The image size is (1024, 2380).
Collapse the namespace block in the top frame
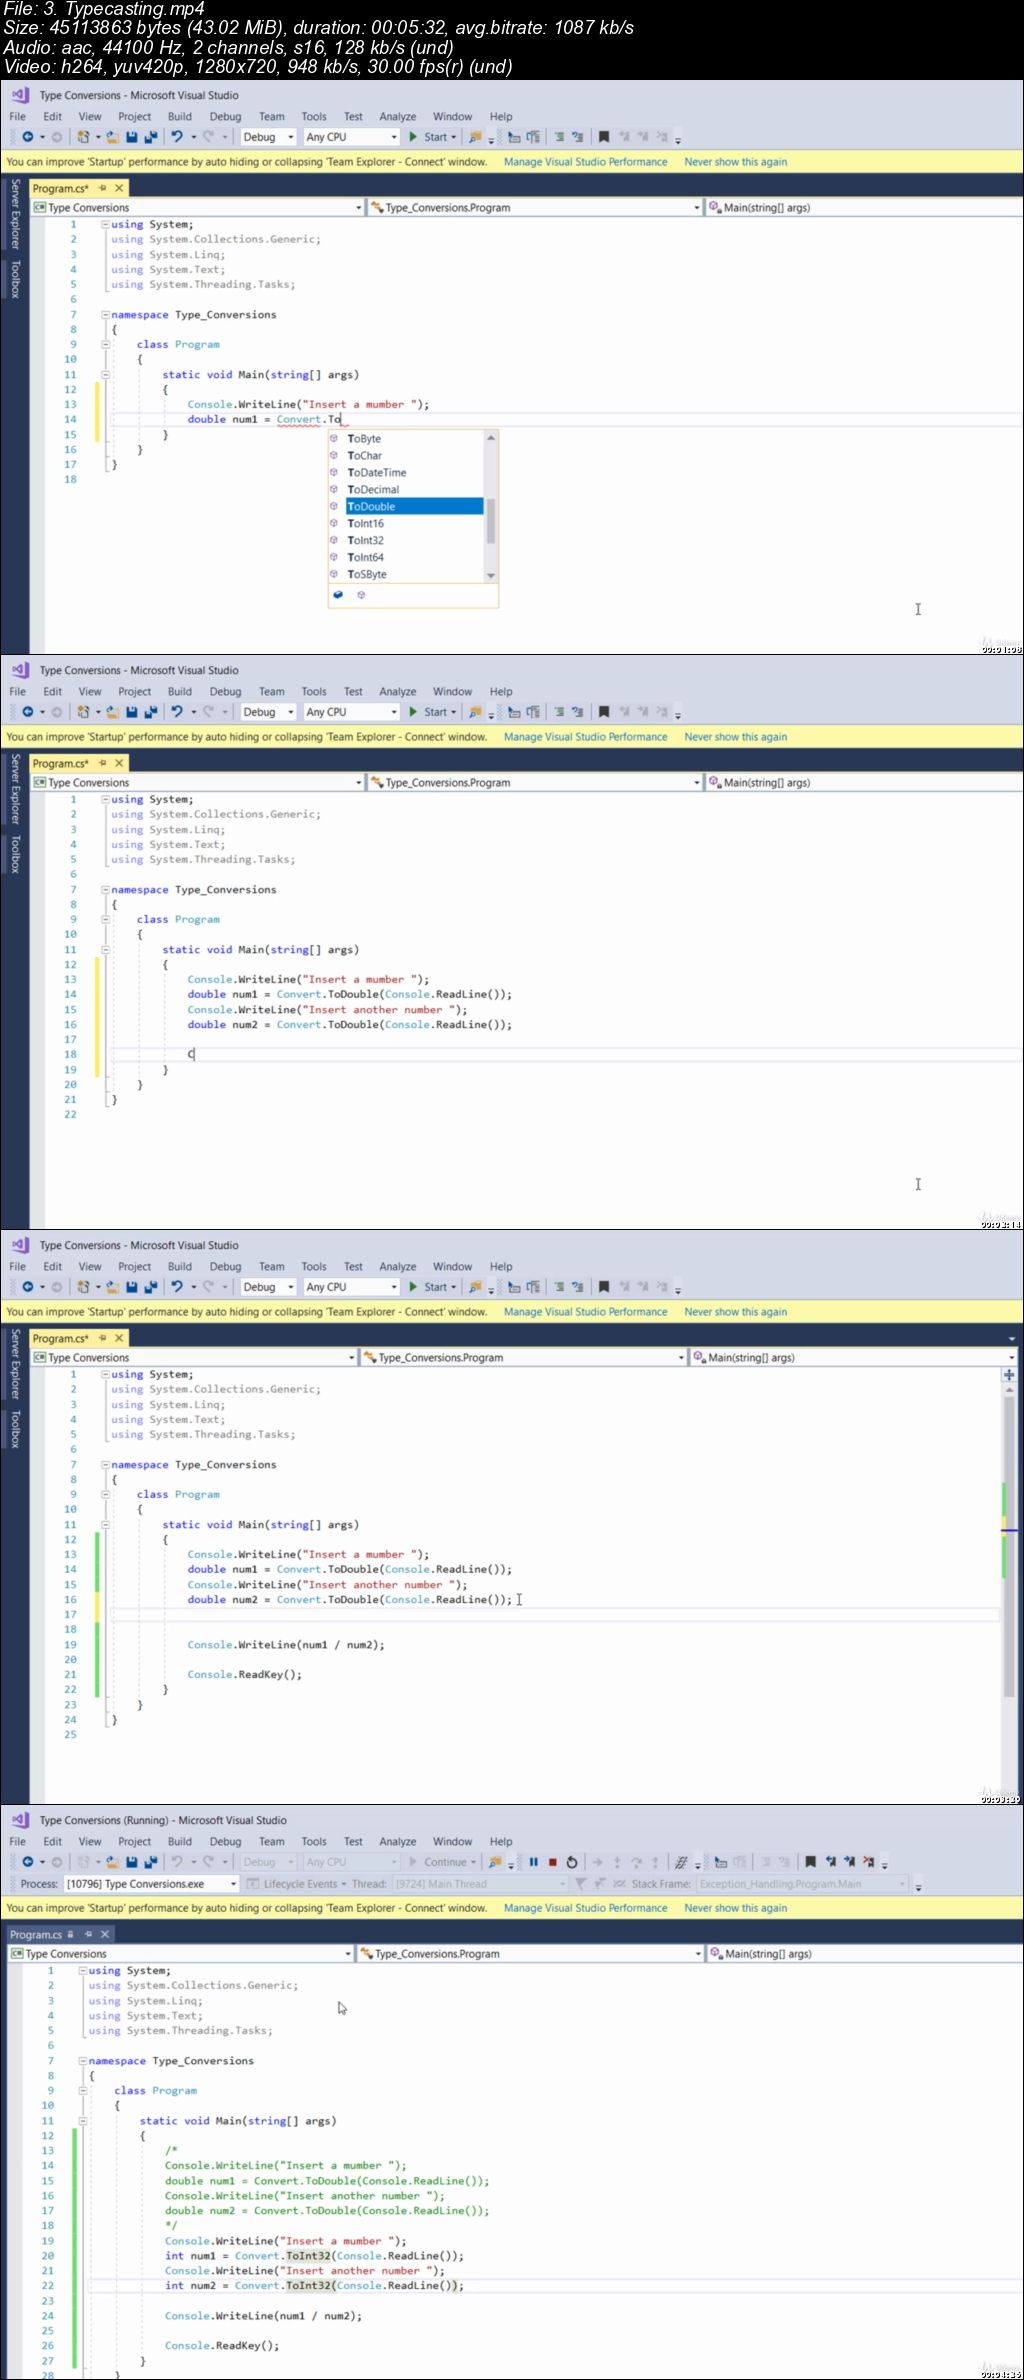coord(105,315)
